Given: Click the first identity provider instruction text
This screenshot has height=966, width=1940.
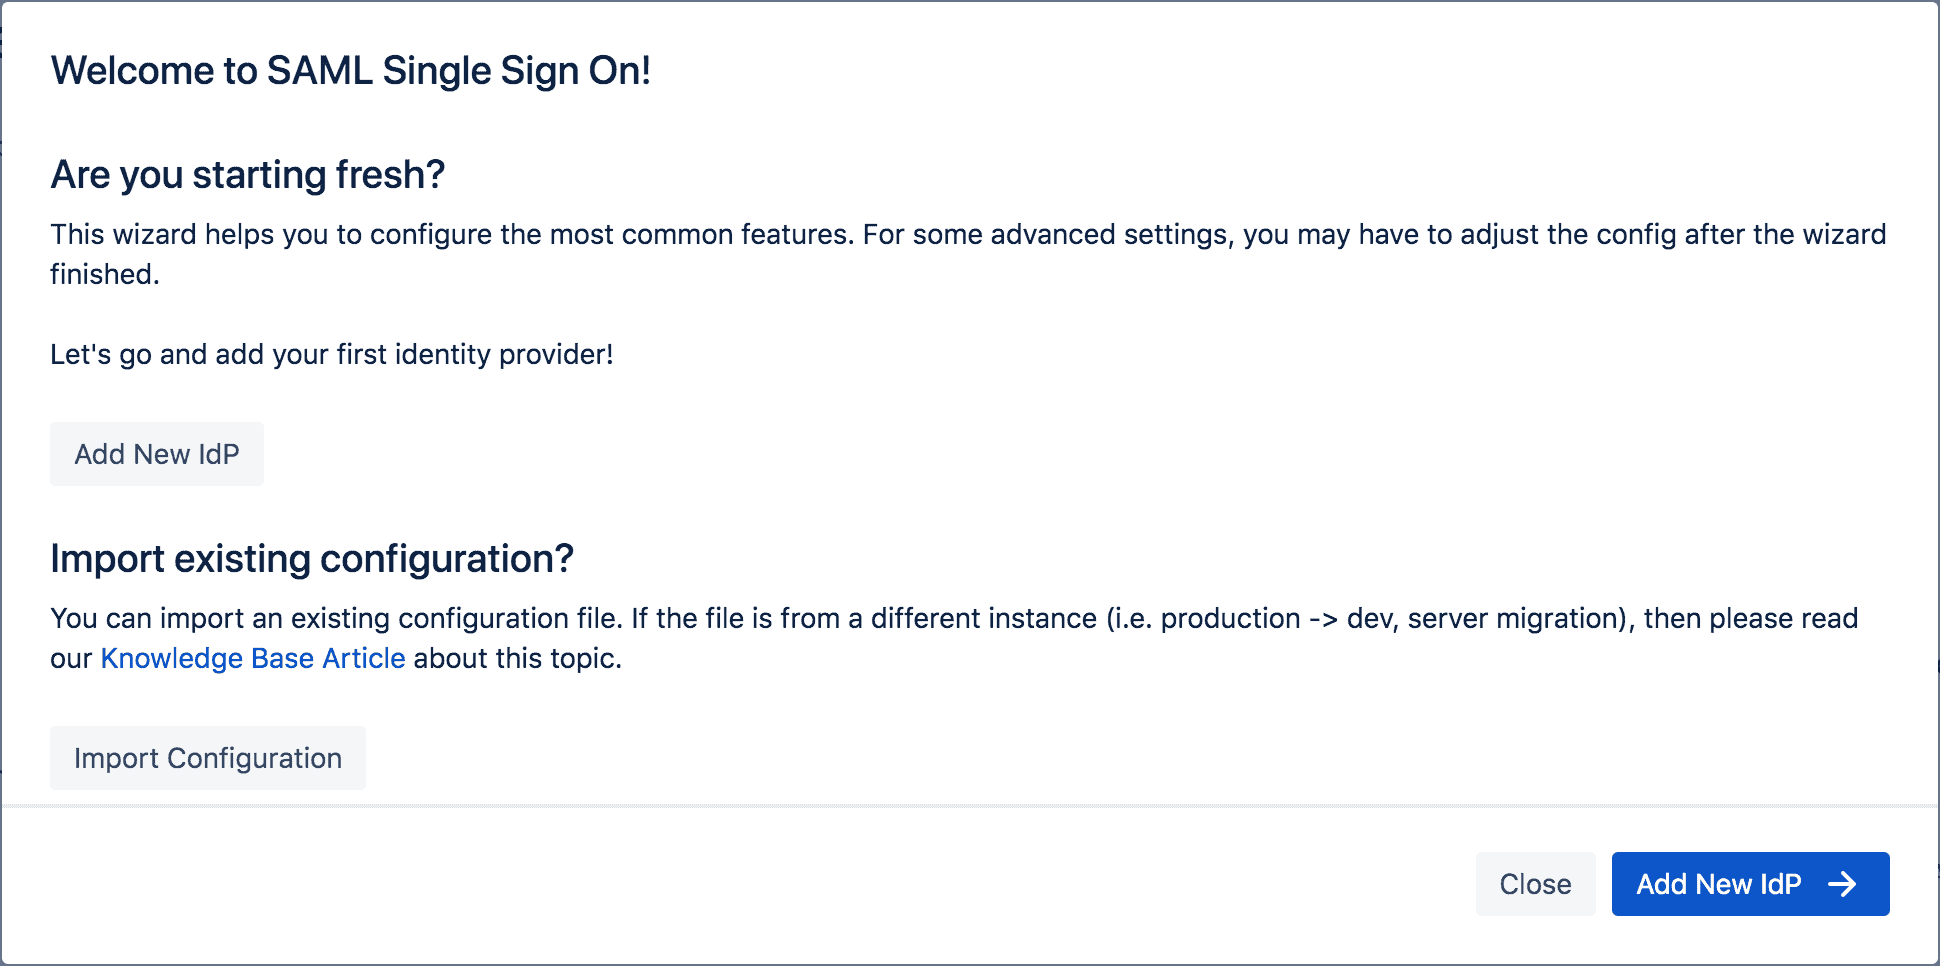Looking at the screenshot, I should click(x=332, y=354).
